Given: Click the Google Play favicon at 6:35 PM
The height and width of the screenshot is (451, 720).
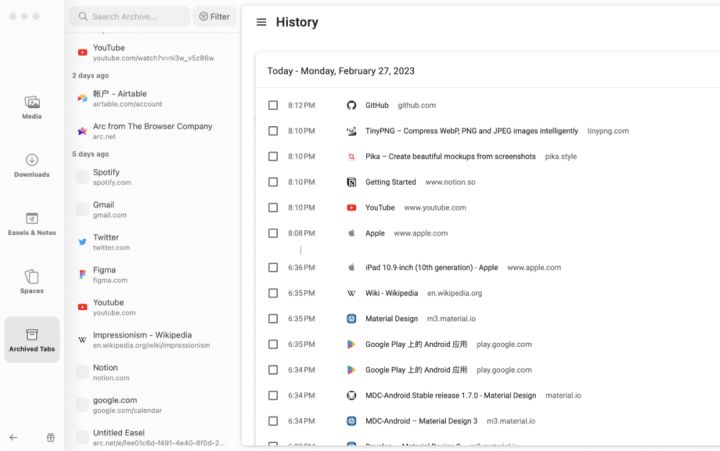Looking at the screenshot, I should (351, 344).
